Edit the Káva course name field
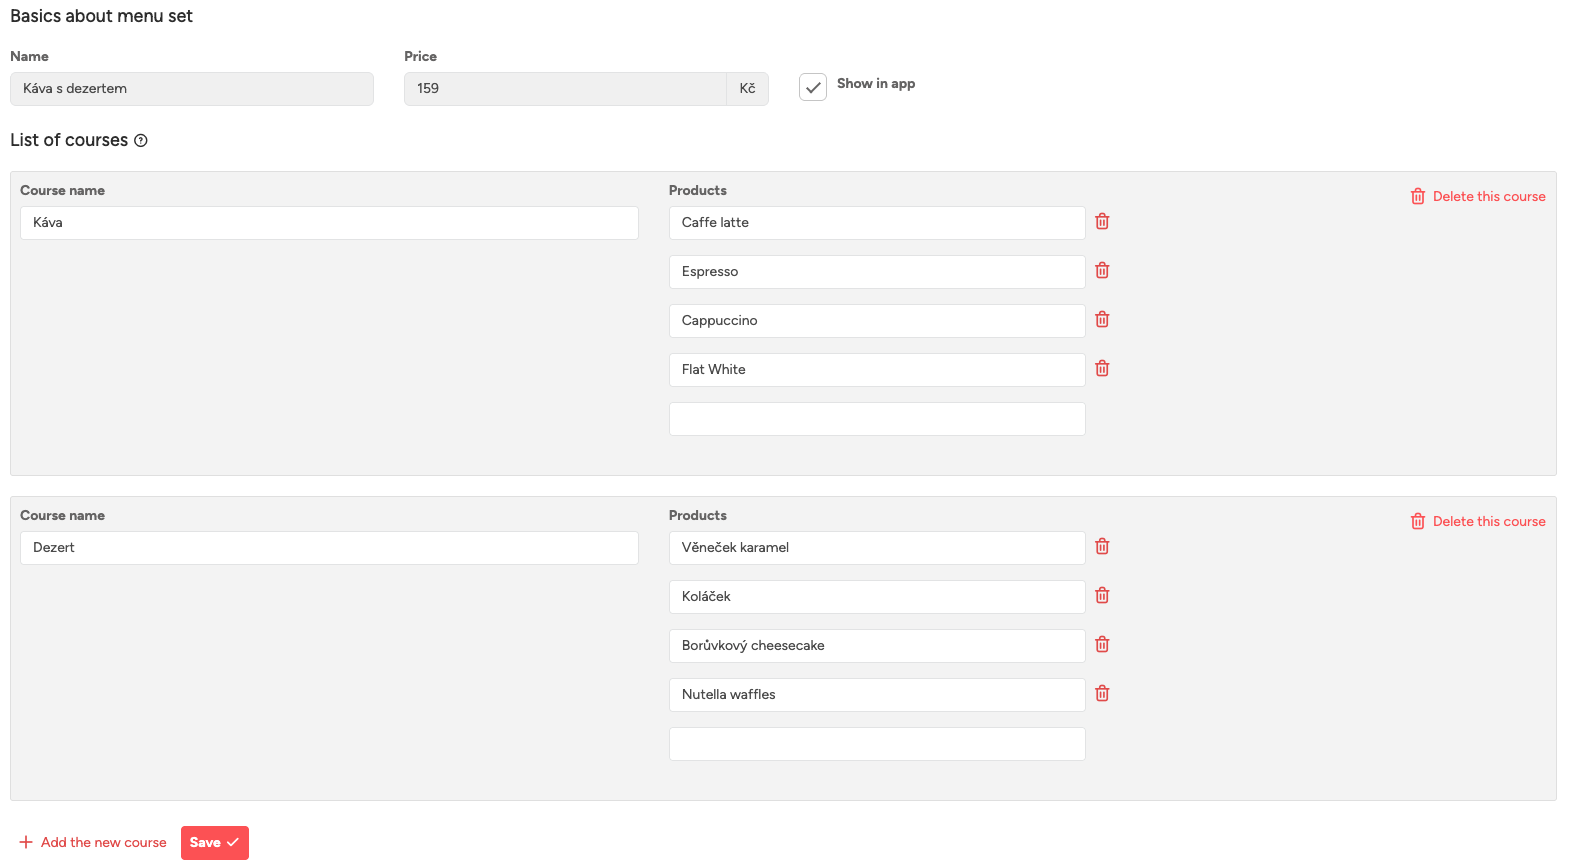Viewport: 1570px width, 865px height. (x=329, y=223)
